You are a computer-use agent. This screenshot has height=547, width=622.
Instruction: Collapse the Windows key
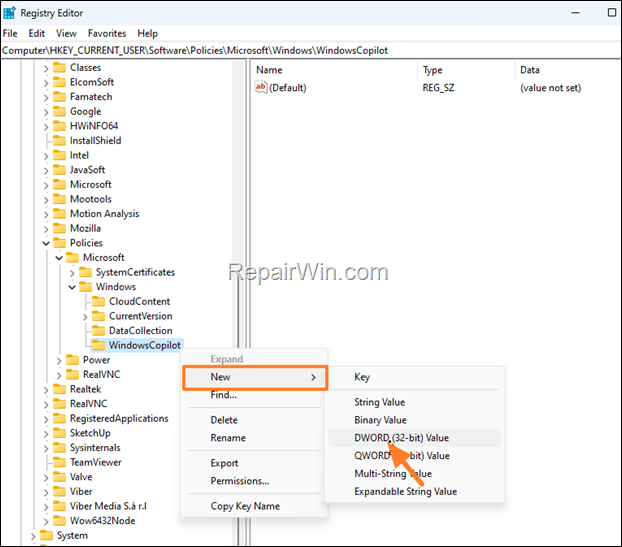[72, 287]
